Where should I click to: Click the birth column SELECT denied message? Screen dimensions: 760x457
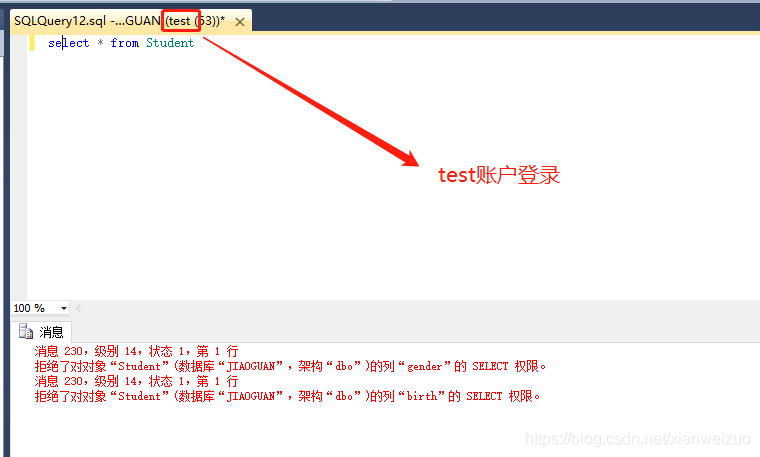coord(287,396)
